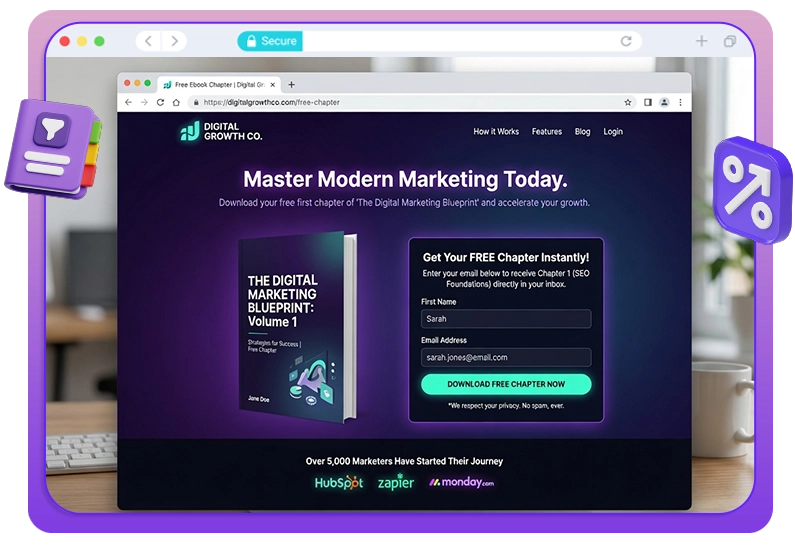Viewport: 795px width, 547px height.
Task: Click the HubSpot logo
Action: point(339,483)
